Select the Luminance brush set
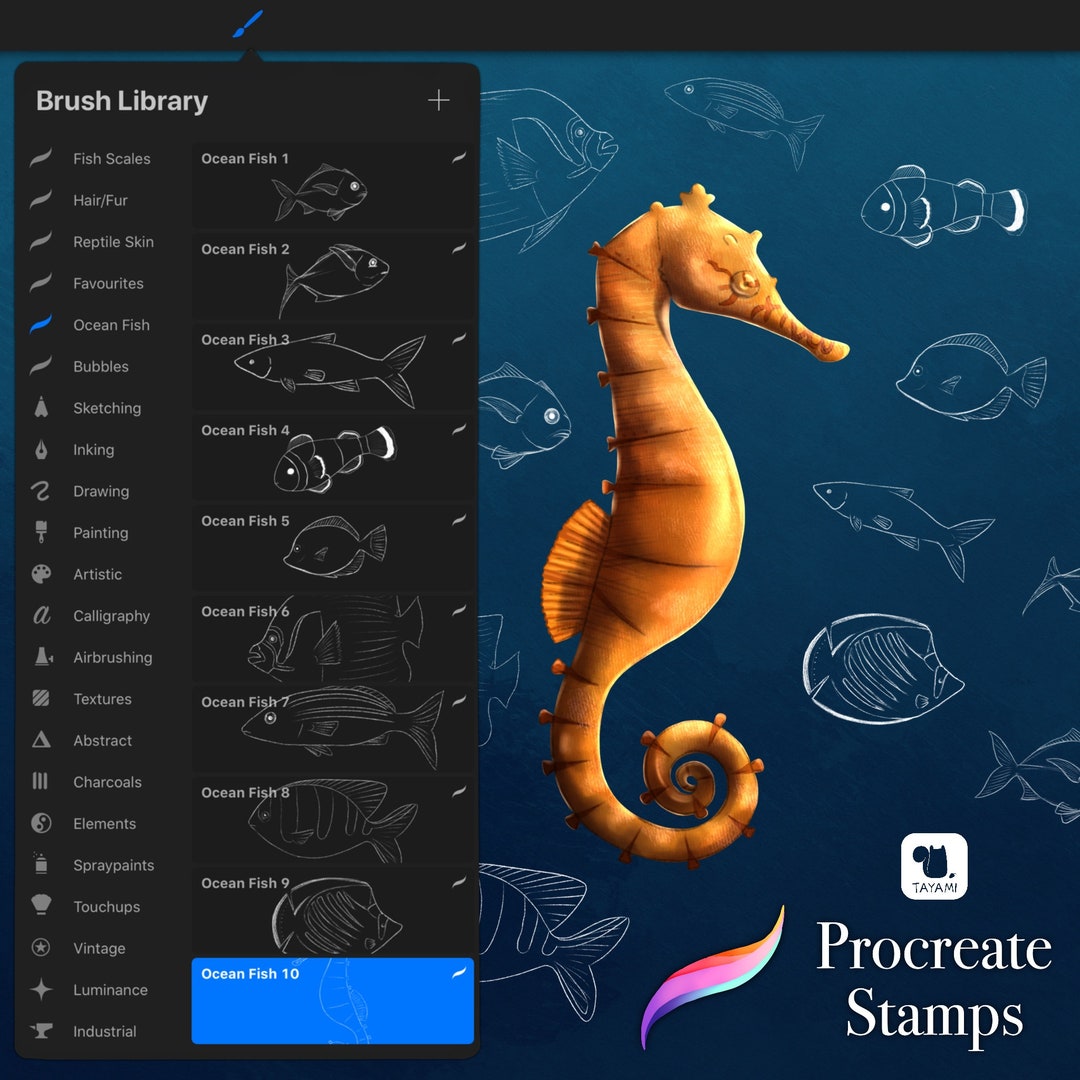The width and height of the screenshot is (1080, 1080). 110,990
